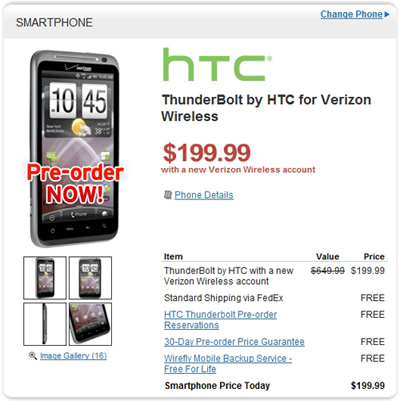Click the SMARTPHONE section header

point(54,23)
